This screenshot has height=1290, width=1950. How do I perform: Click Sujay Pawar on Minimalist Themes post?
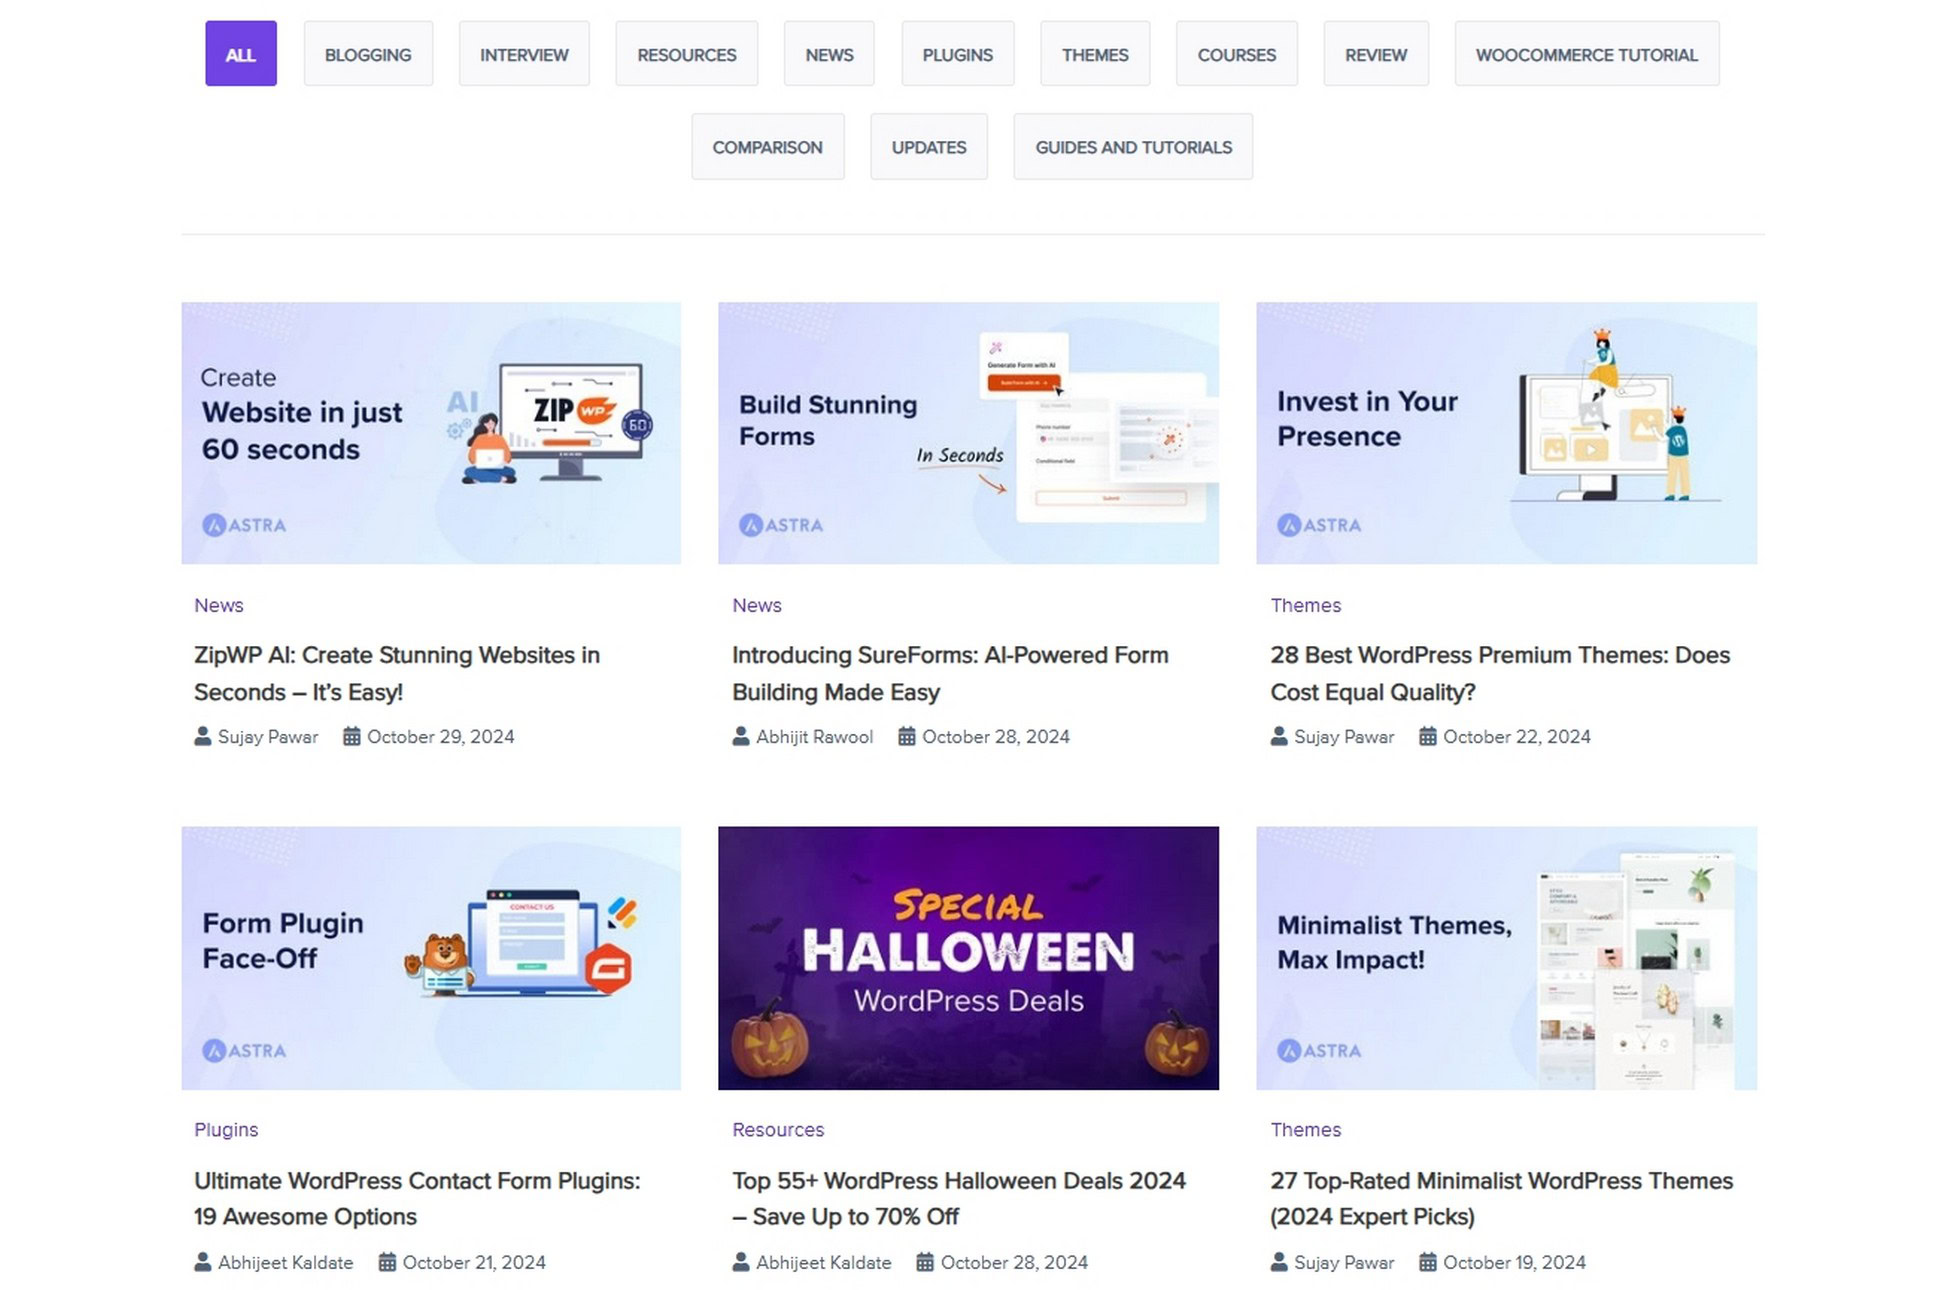(1344, 1262)
